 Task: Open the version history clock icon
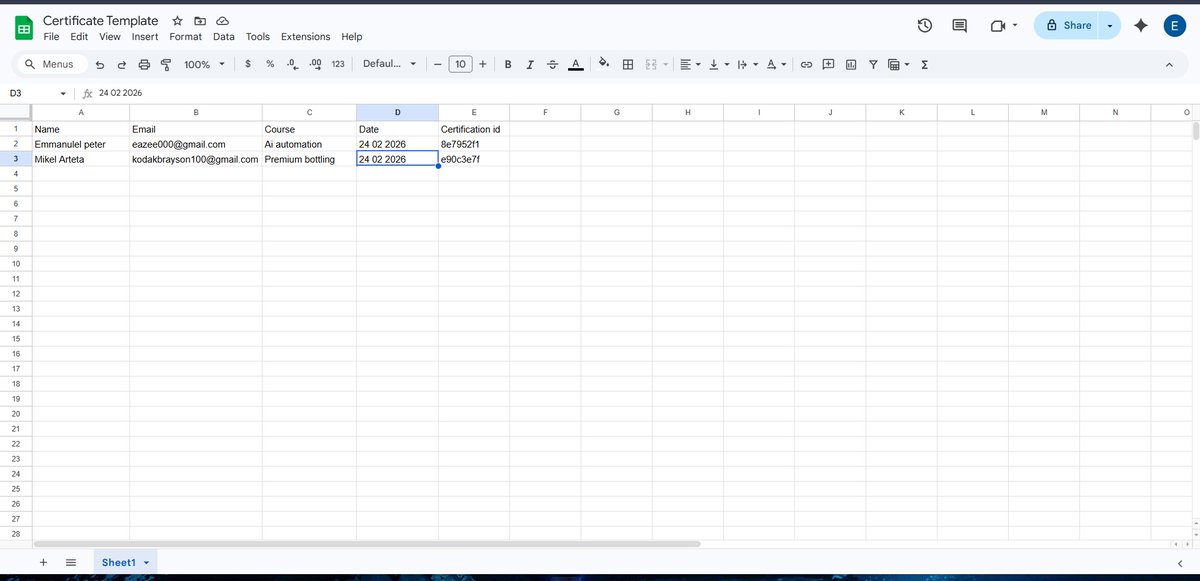[924, 25]
